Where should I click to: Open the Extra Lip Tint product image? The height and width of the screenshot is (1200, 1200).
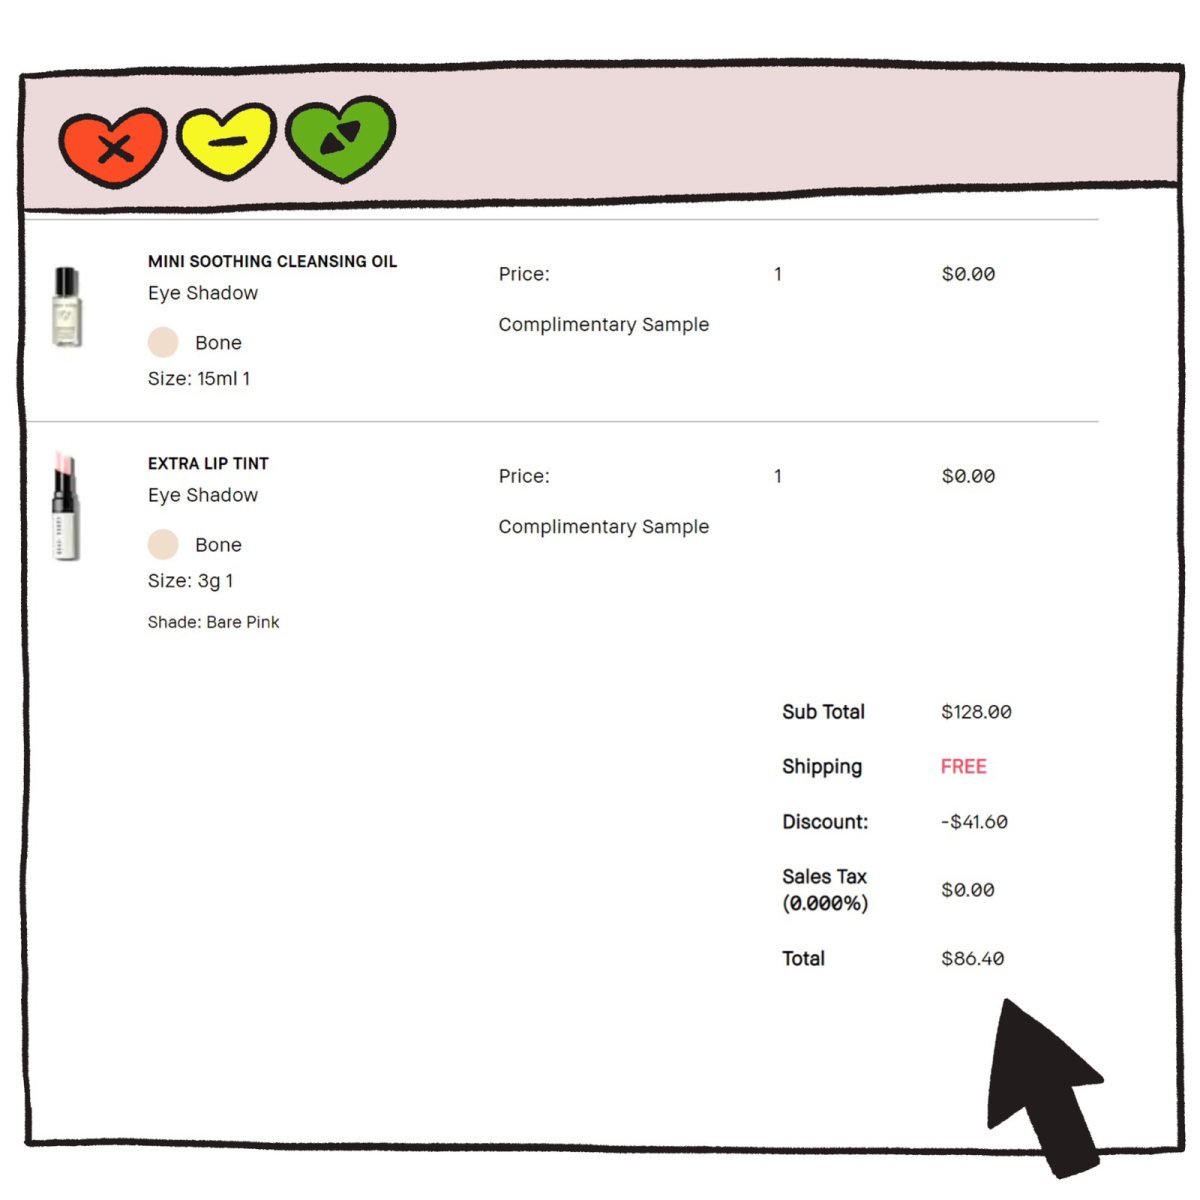coord(66,506)
